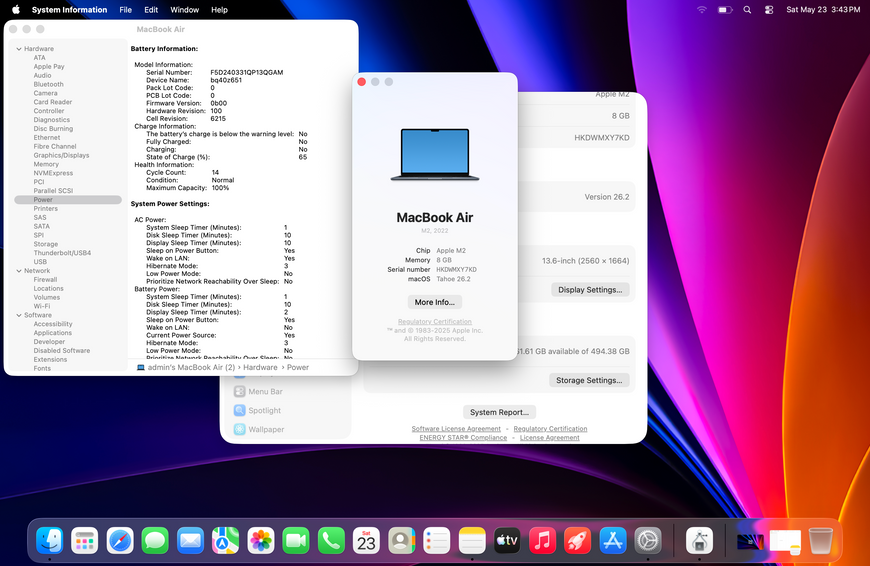Select Memory in Hardware list
This screenshot has height=566, width=870.
pos(46,164)
